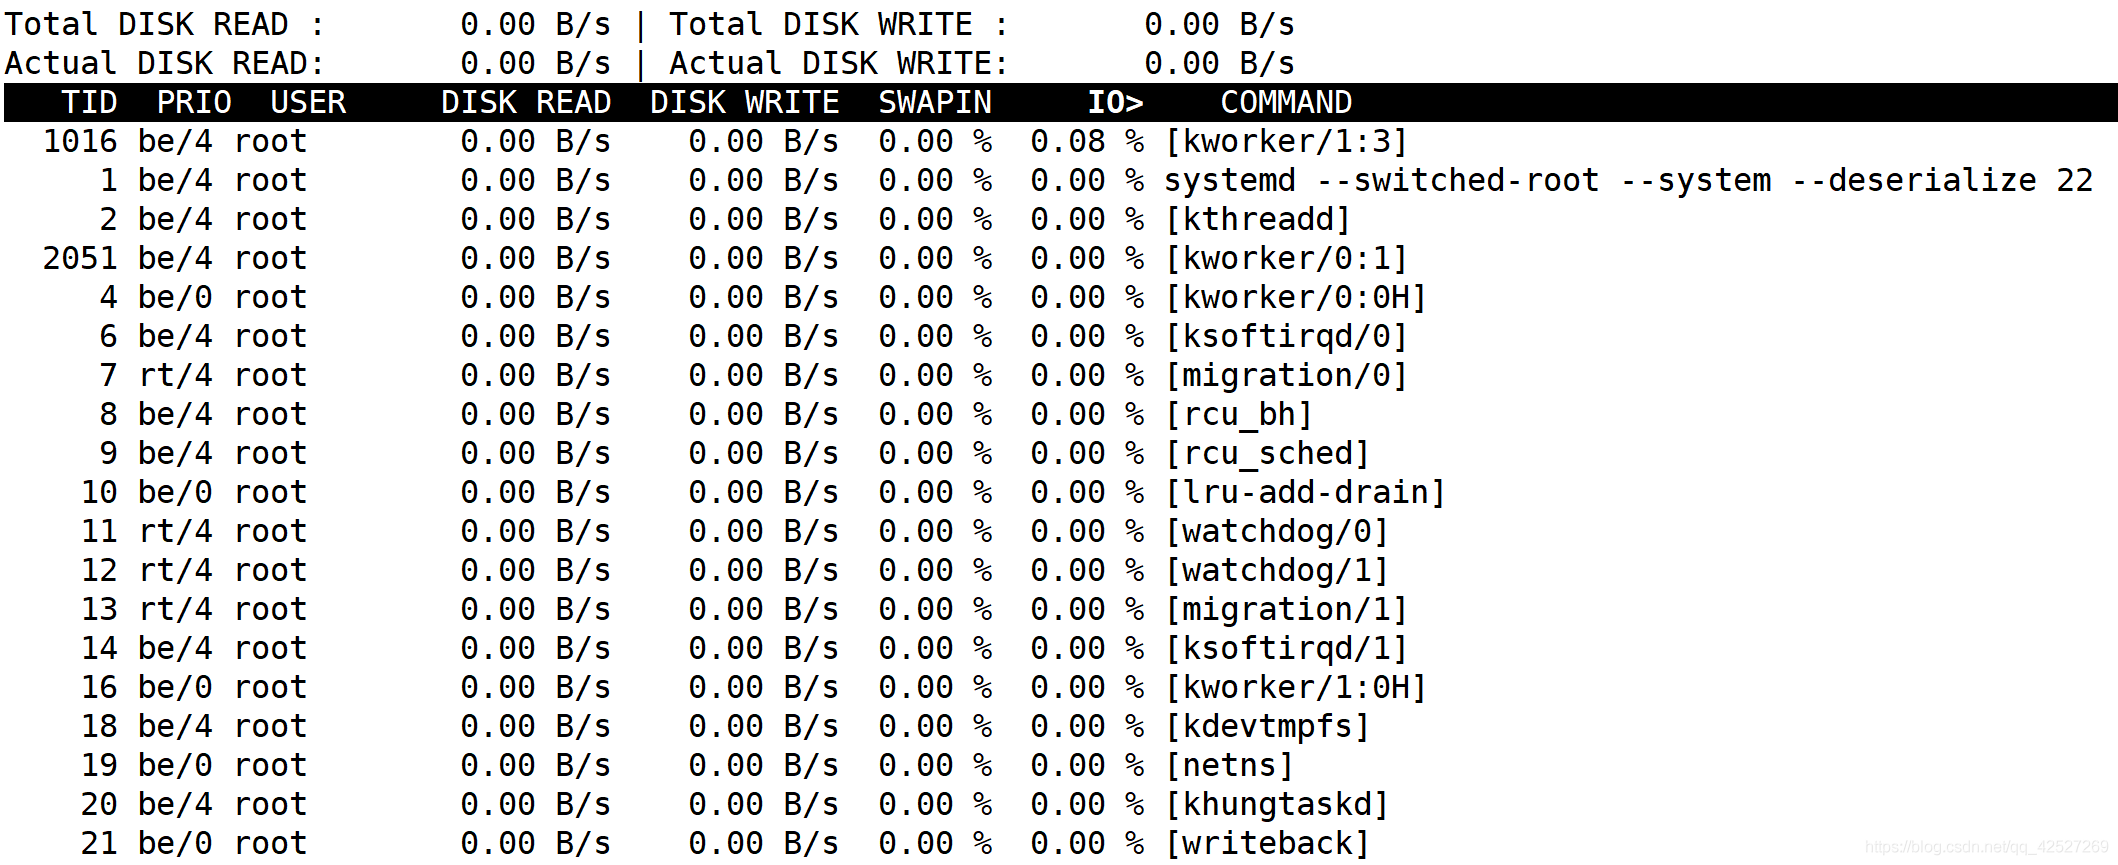The image size is (2118, 865).
Task: Select the kthreadd process row
Action: tap(1059, 219)
